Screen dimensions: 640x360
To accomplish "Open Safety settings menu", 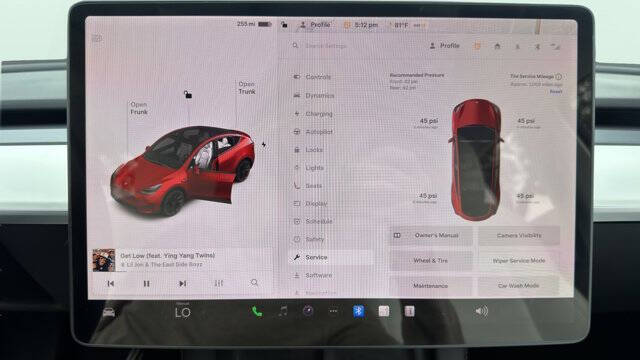I will pos(309,239).
